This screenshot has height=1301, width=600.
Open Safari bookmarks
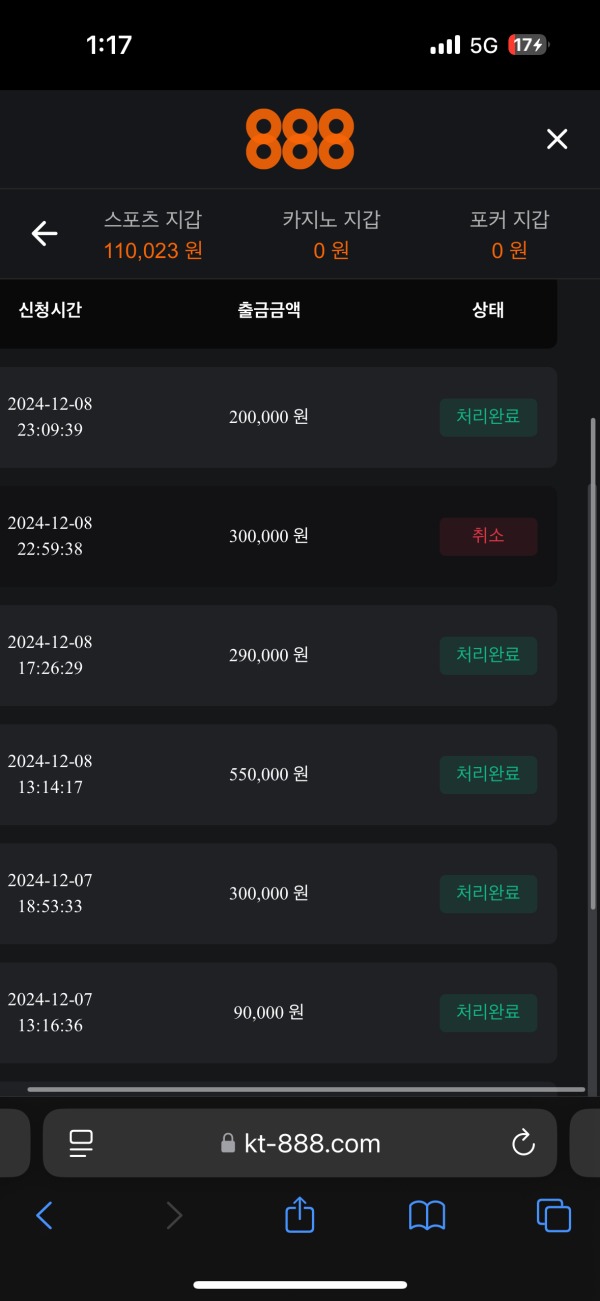pos(426,1215)
